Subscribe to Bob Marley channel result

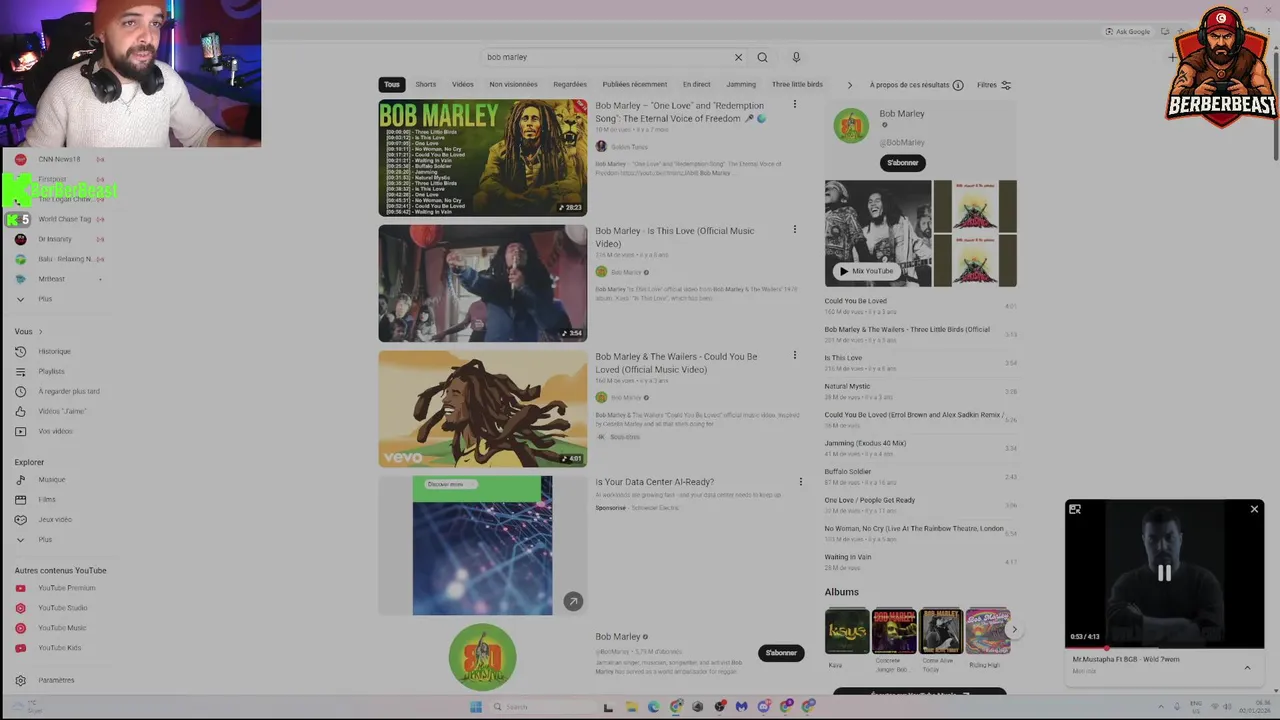coord(781,653)
